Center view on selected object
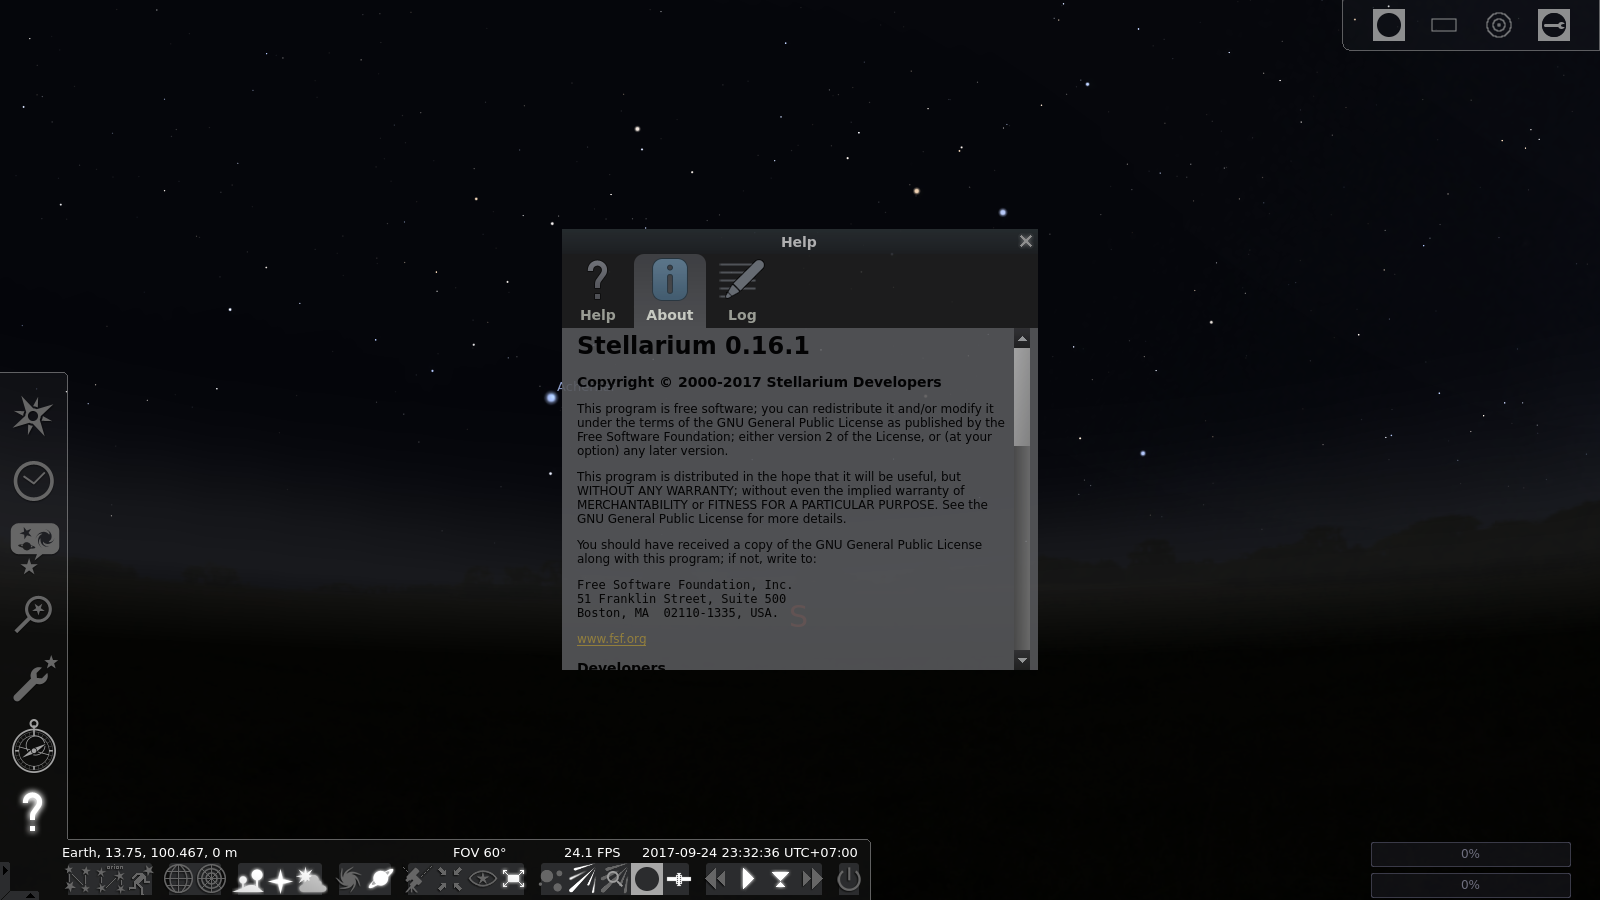Image resolution: width=1600 pixels, height=900 pixels. pos(450,879)
